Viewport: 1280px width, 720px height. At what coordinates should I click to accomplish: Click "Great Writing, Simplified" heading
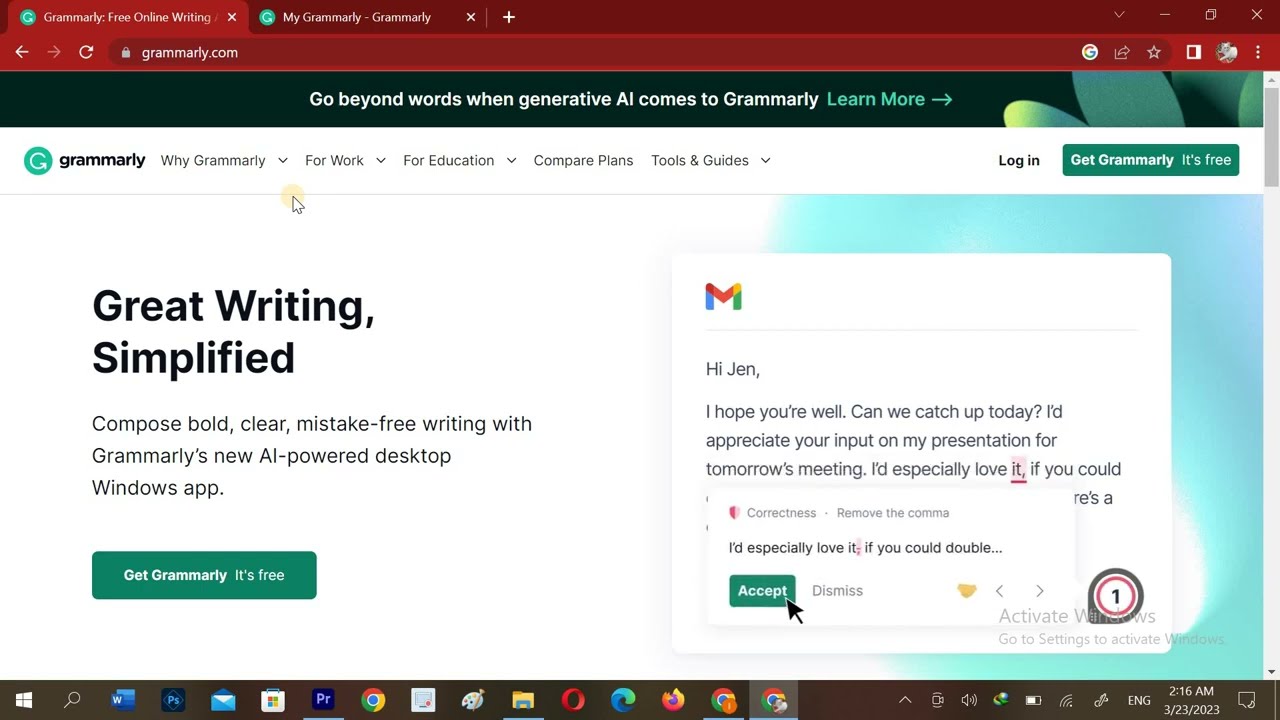(234, 331)
